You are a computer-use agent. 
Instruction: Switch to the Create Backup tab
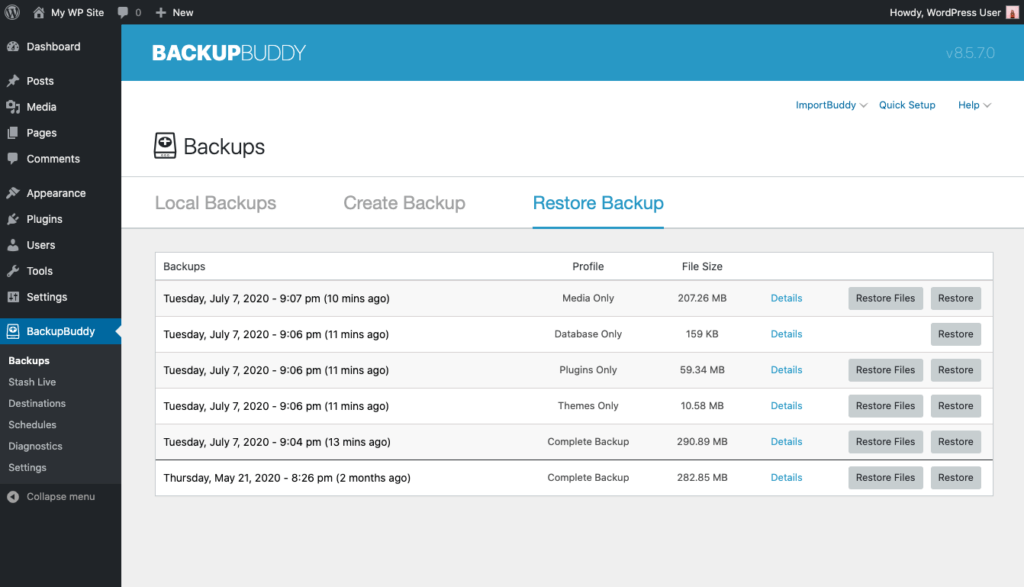click(404, 203)
